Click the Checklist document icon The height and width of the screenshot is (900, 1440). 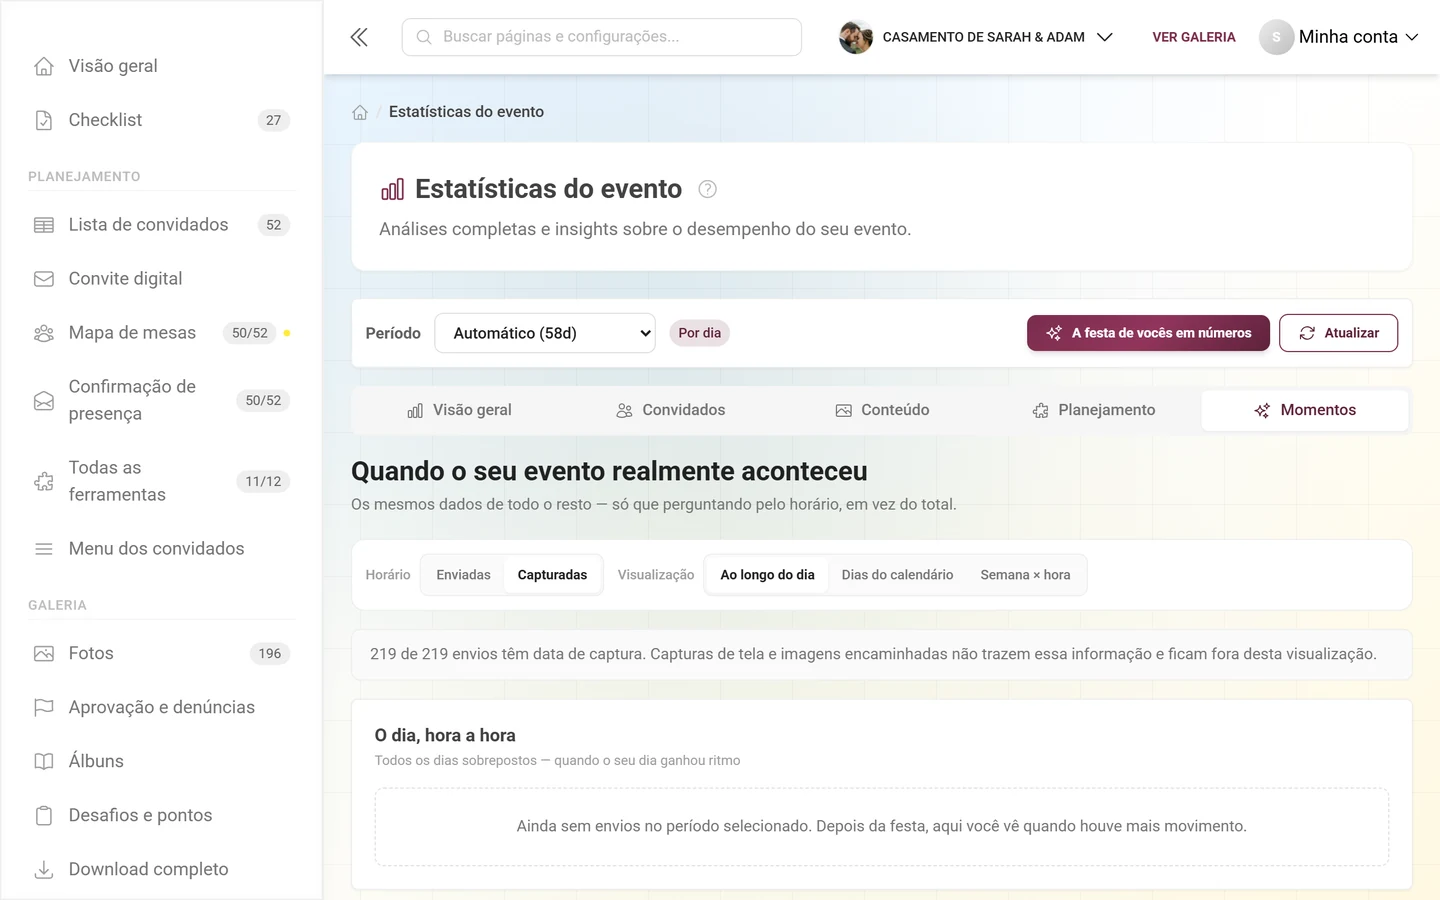click(44, 120)
